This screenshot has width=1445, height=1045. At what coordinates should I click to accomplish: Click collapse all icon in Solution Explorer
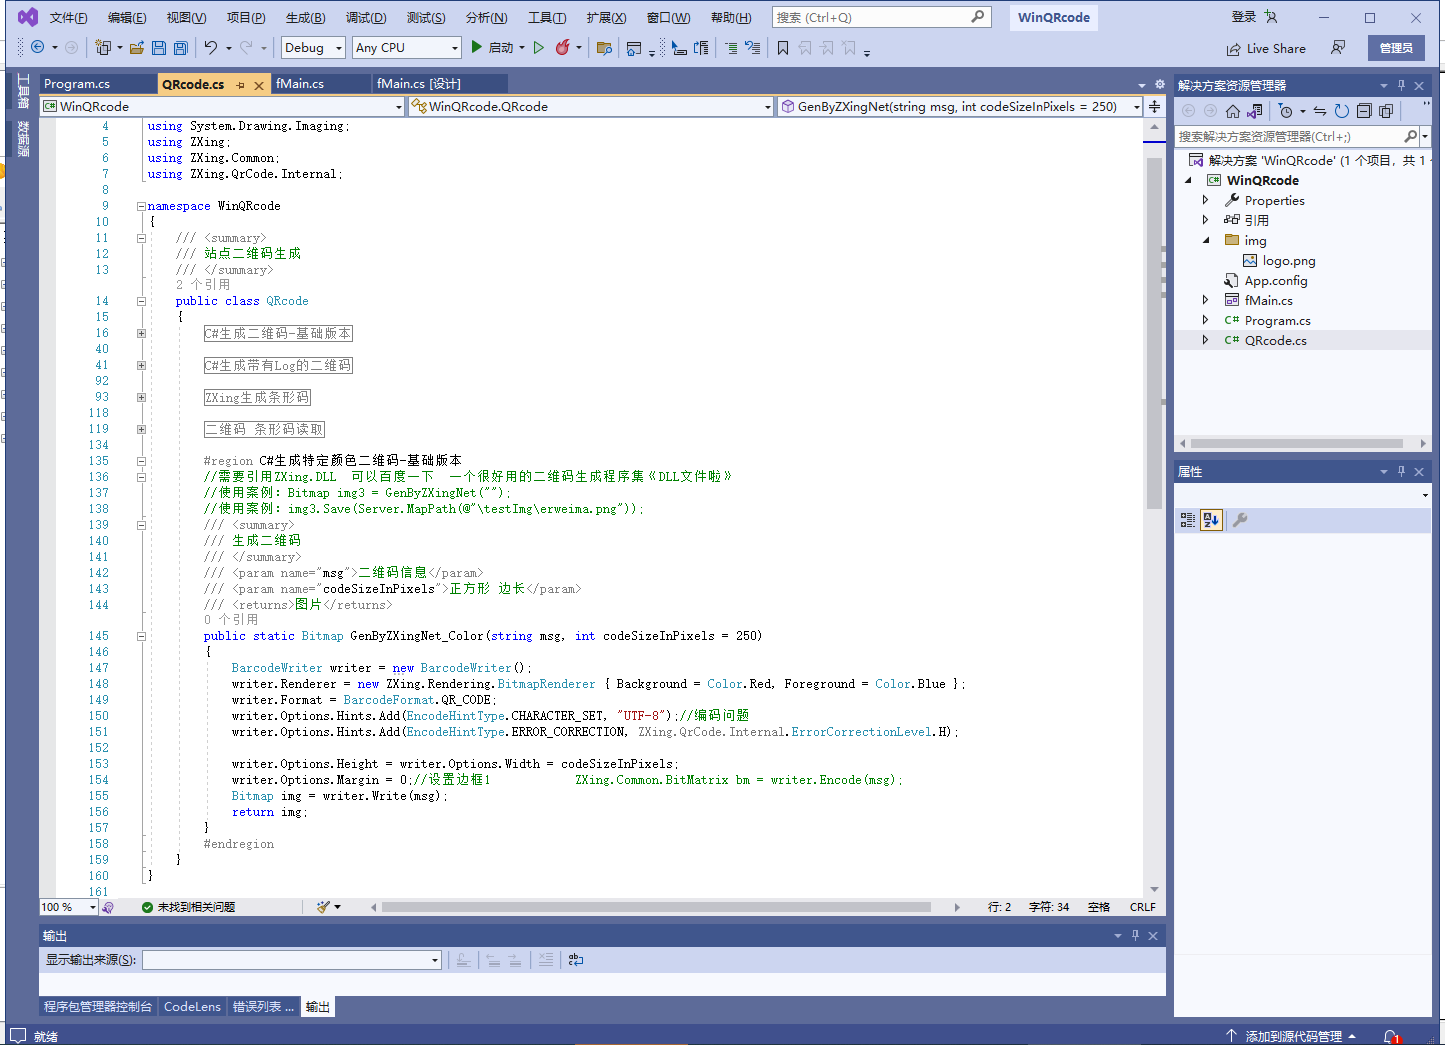1364,111
